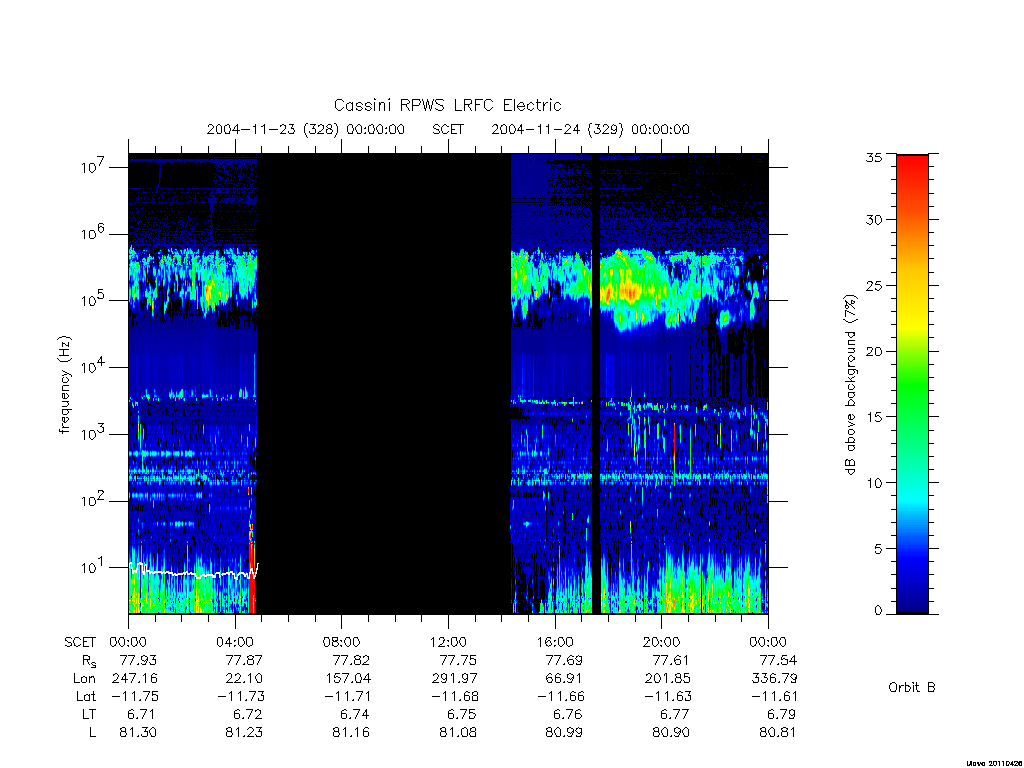Click the 'Lat' row label
This screenshot has width=1024, height=768.
coord(86,696)
